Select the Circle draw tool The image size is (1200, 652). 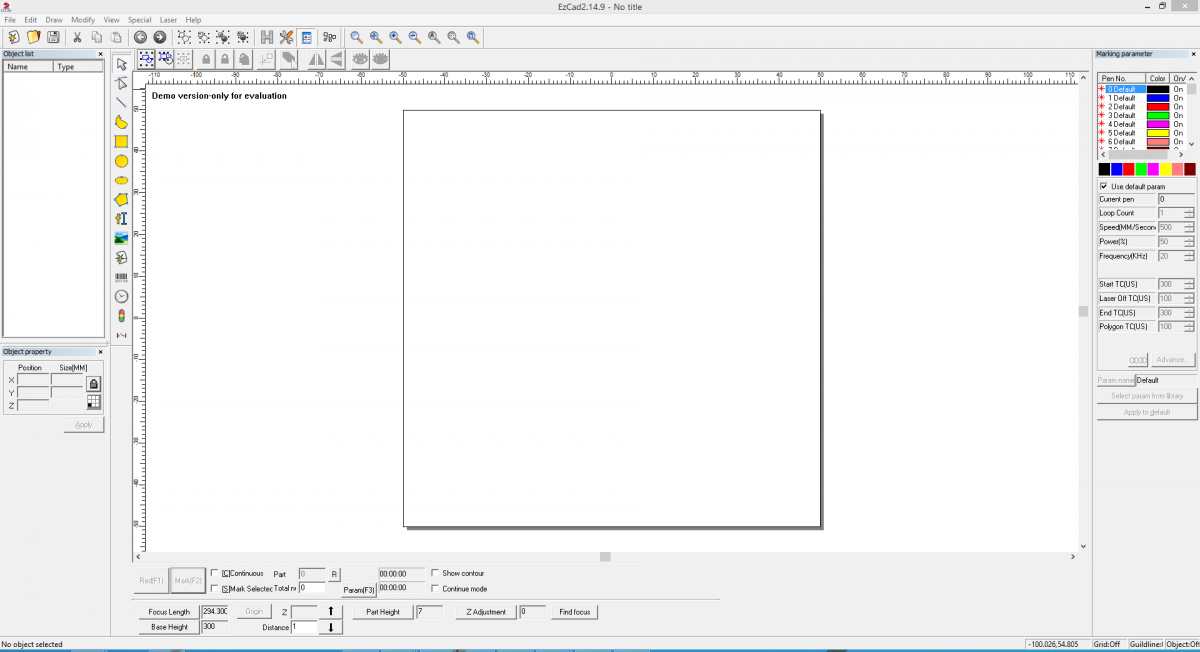click(x=121, y=161)
